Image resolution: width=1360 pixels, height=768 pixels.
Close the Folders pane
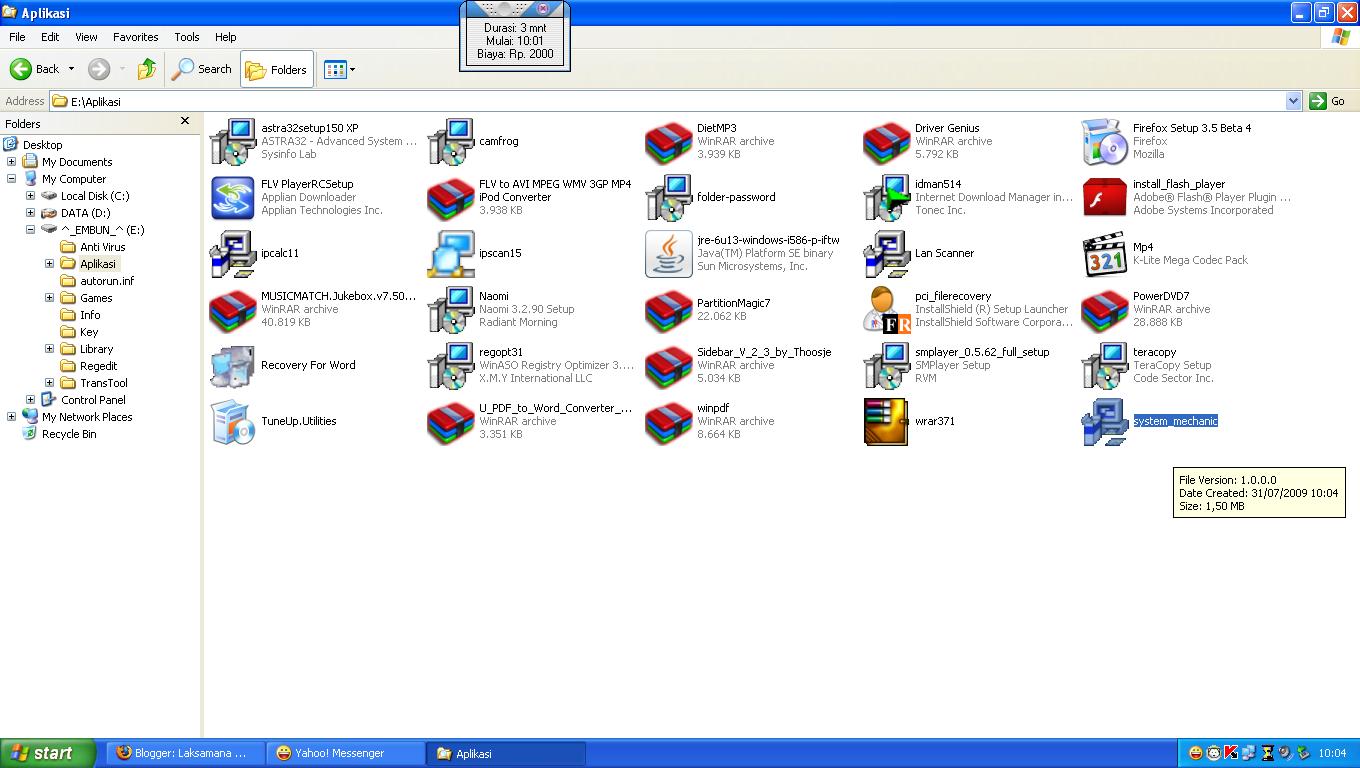click(184, 121)
